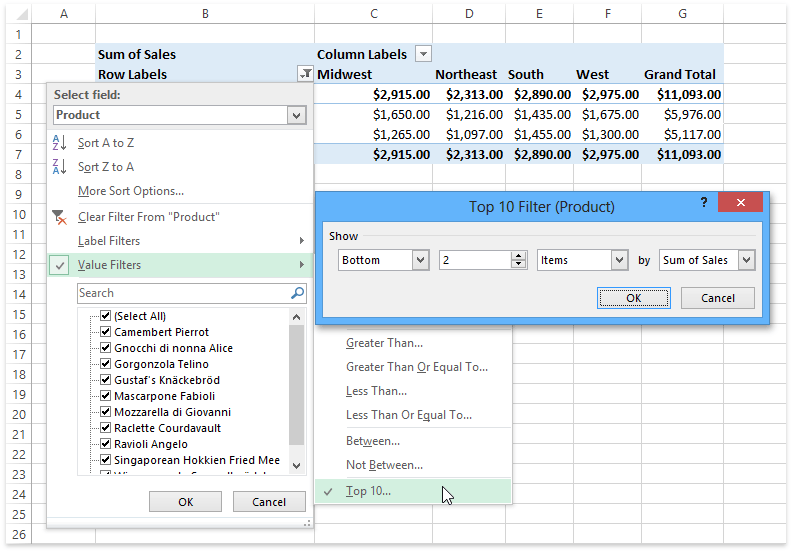Viewport: 792px width, 552px height.
Task: Uncheck Camembert Pierrot
Action: (106, 332)
